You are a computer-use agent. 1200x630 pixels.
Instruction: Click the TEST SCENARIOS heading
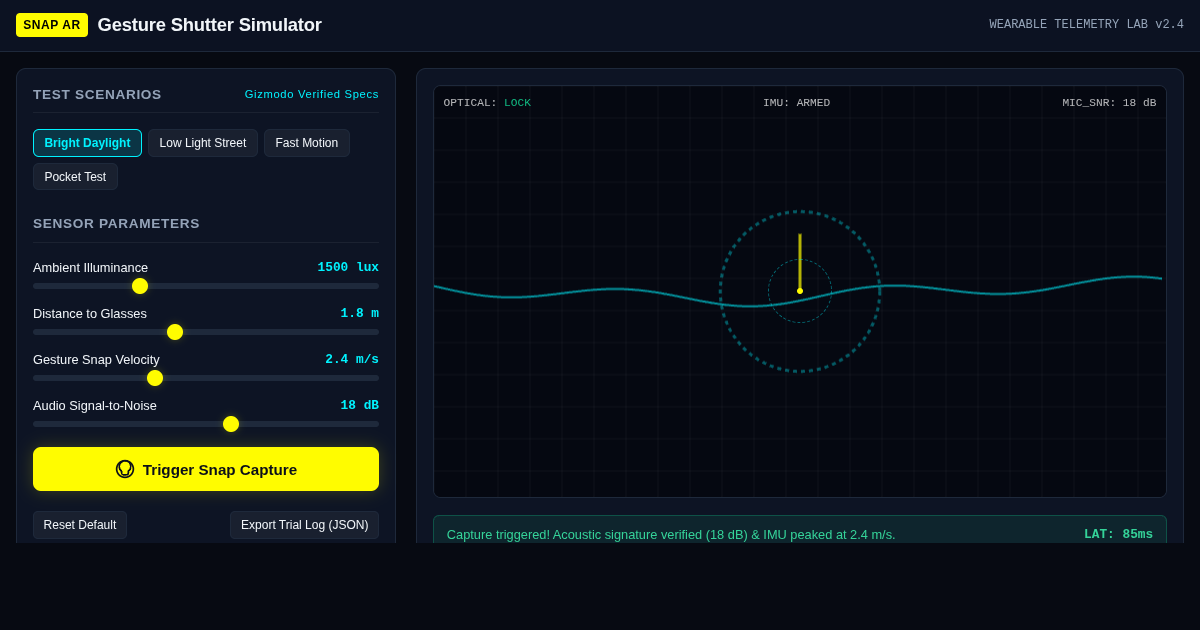pyautogui.click(x=97, y=94)
